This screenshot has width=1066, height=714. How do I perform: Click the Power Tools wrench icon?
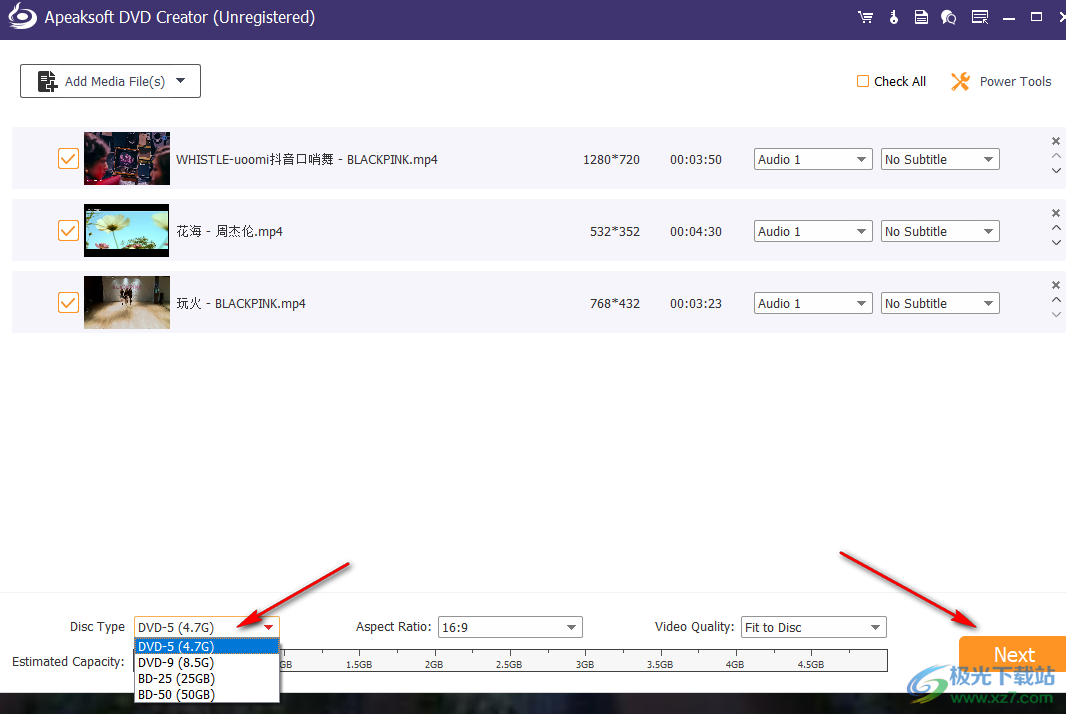click(960, 82)
